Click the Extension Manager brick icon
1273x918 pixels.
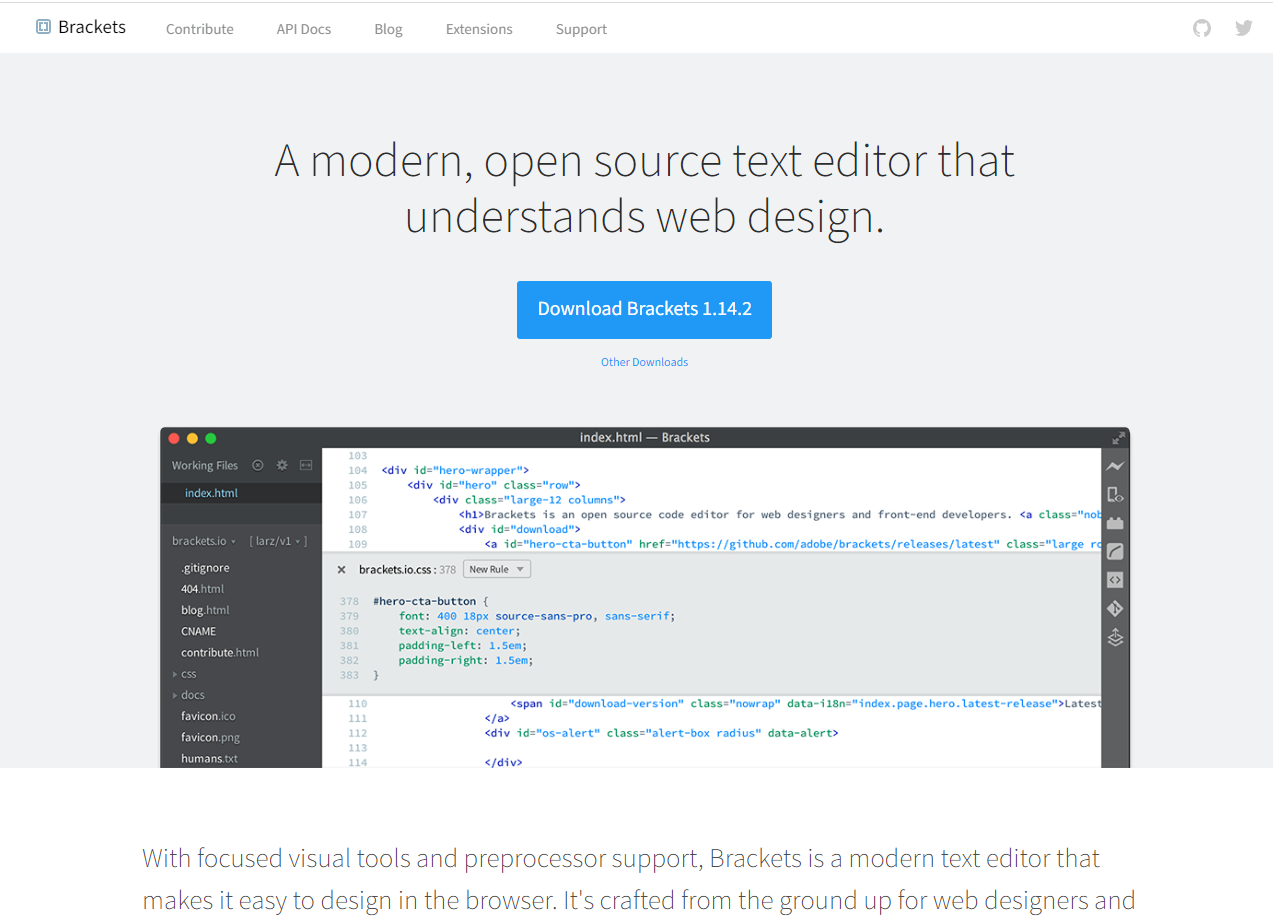1115,523
